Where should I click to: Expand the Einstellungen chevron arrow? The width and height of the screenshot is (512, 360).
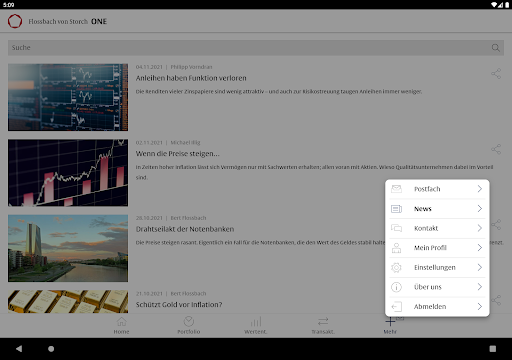[480, 267]
